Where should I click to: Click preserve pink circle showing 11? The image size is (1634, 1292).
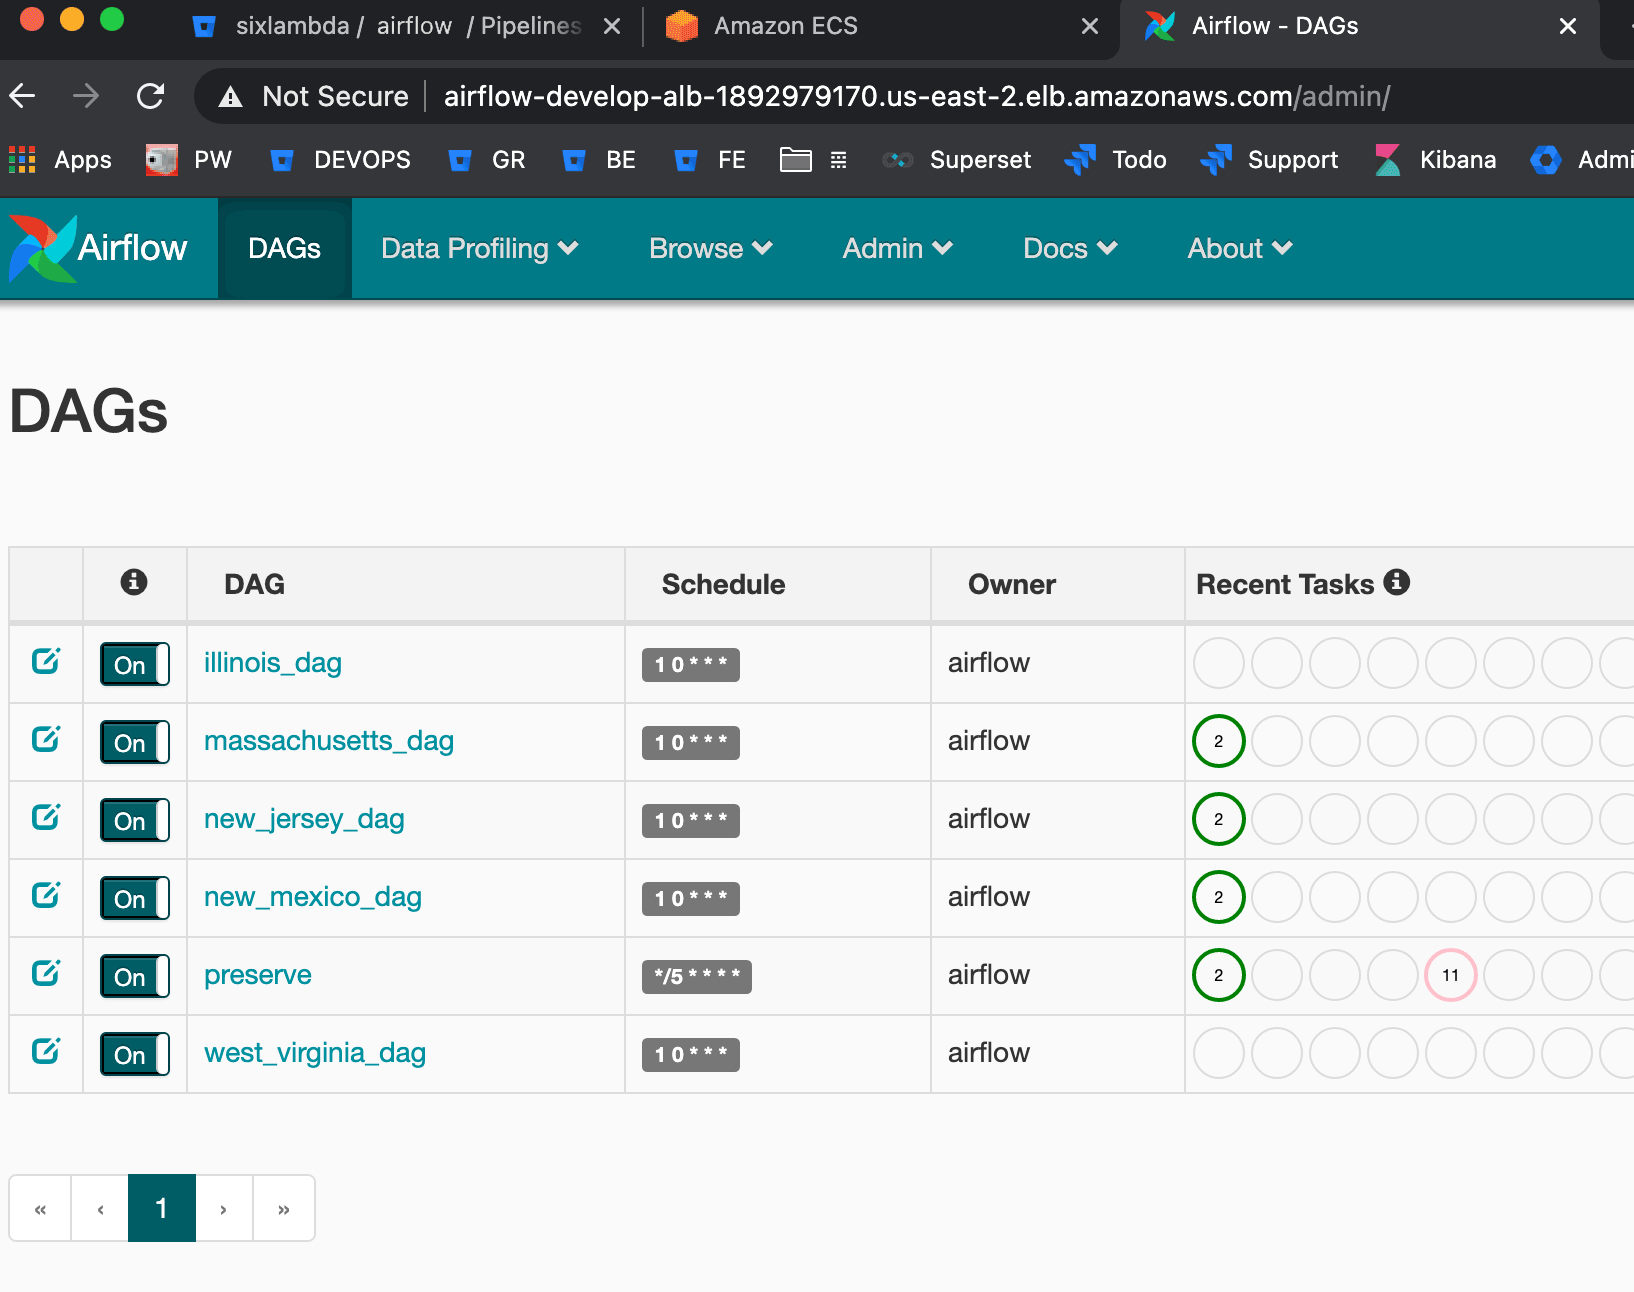click(1451, 975)
